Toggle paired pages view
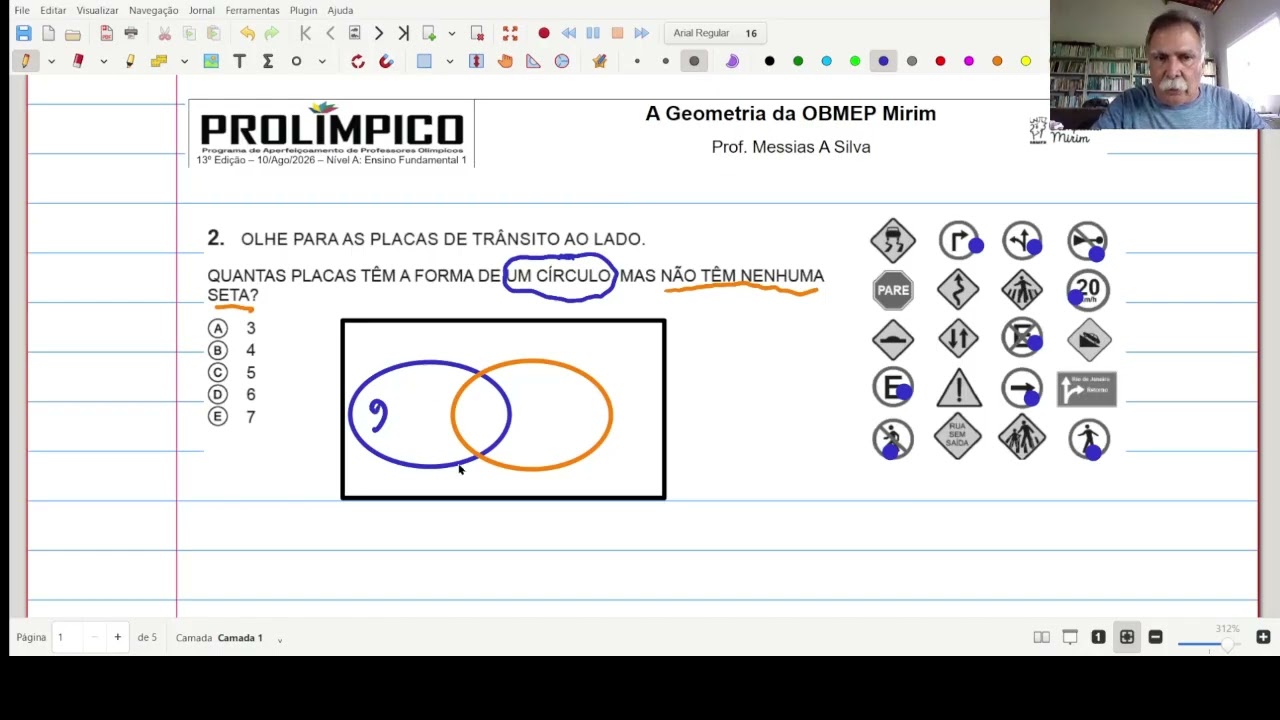 point(1041,638)
